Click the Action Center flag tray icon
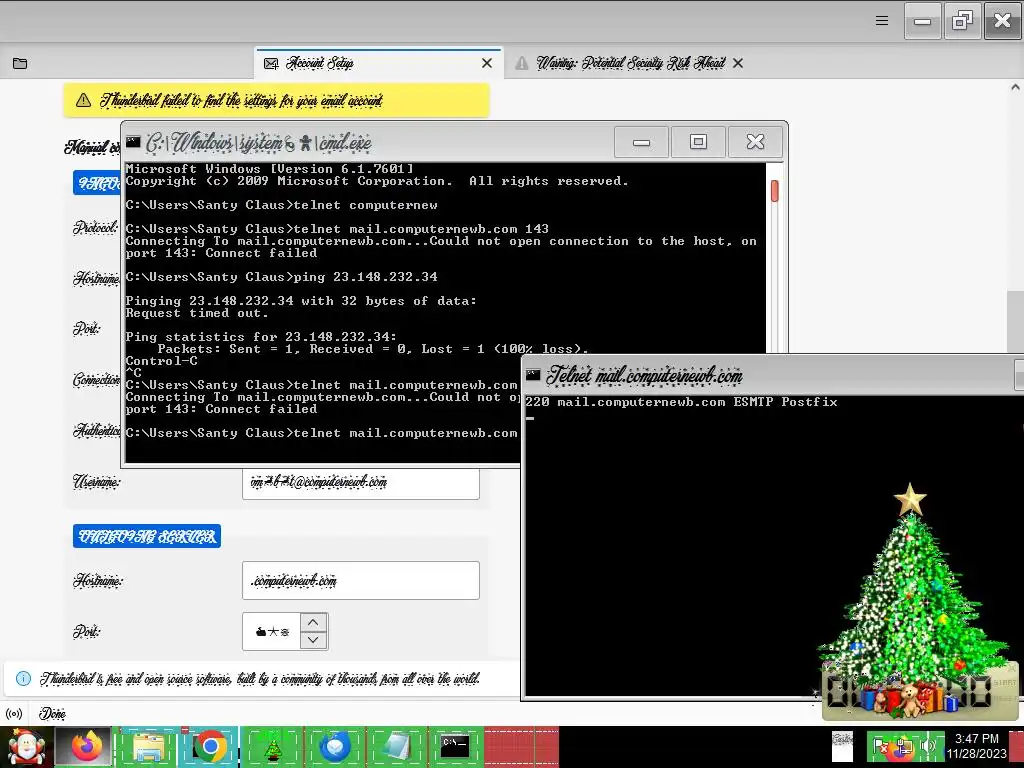1024x768 pixels. tap(880, 747)
